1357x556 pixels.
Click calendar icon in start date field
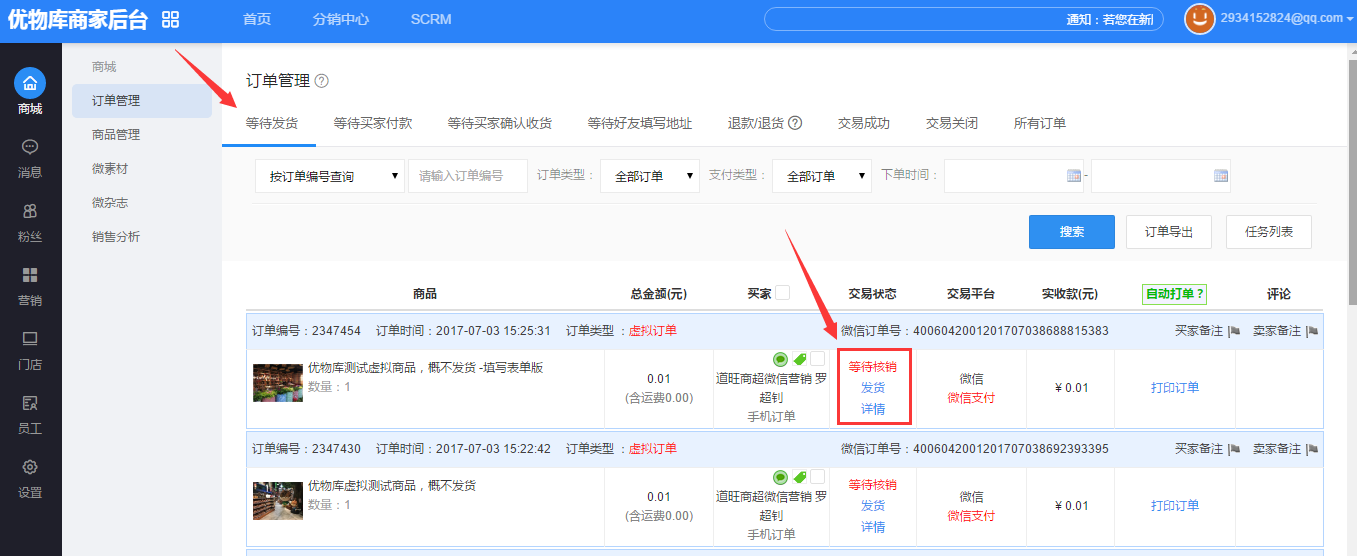pos(1074,176)
